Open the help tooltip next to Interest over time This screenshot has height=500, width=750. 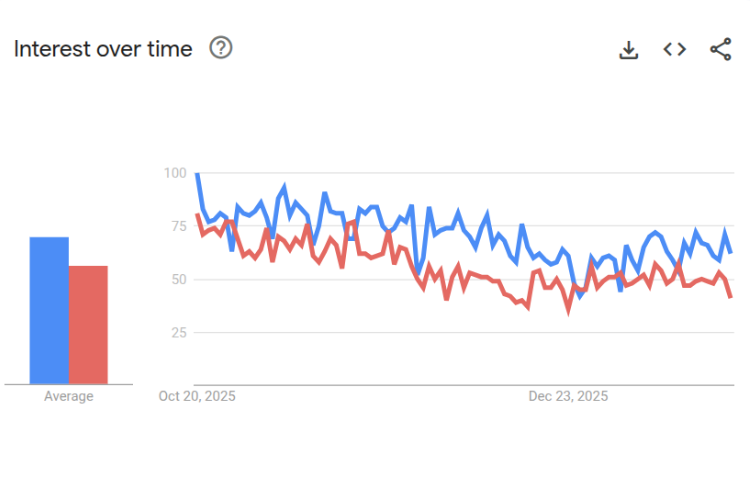tap(220, 48)
